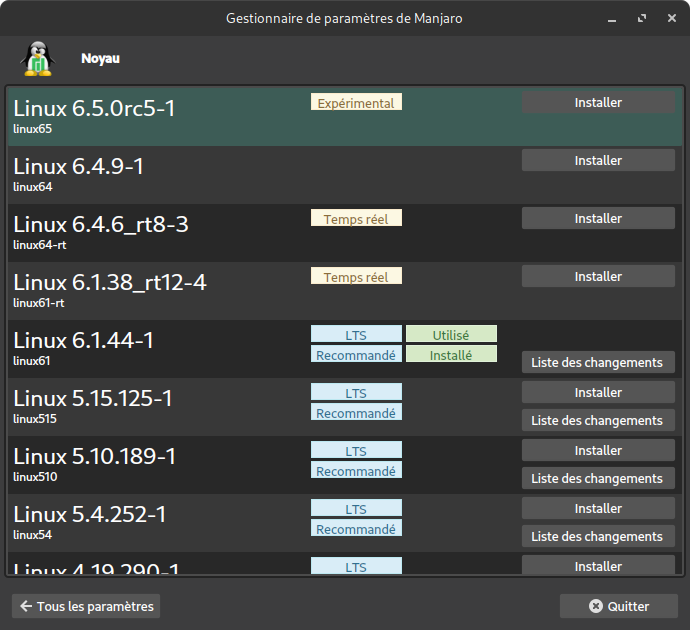Image resolution: width=690 pixels, height=630 pixels.
Task: Click the linux61-rt package name
Action: pyautogui.click(x=39, y=303)
